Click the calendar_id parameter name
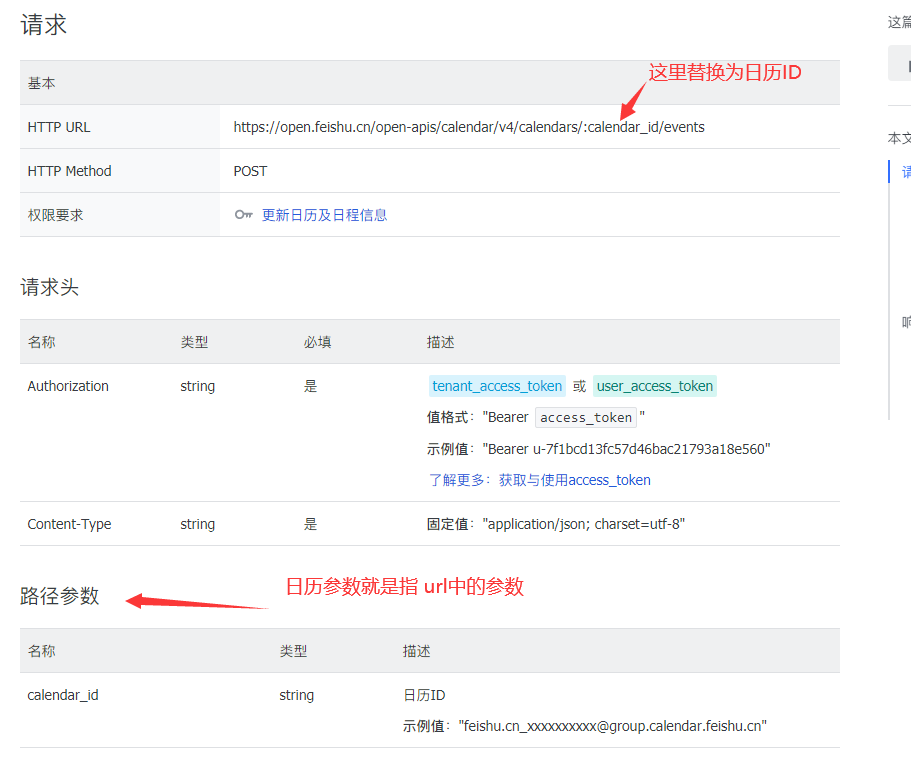The width and height of the screenshot is (911, 782). click(x=63, y=695)
